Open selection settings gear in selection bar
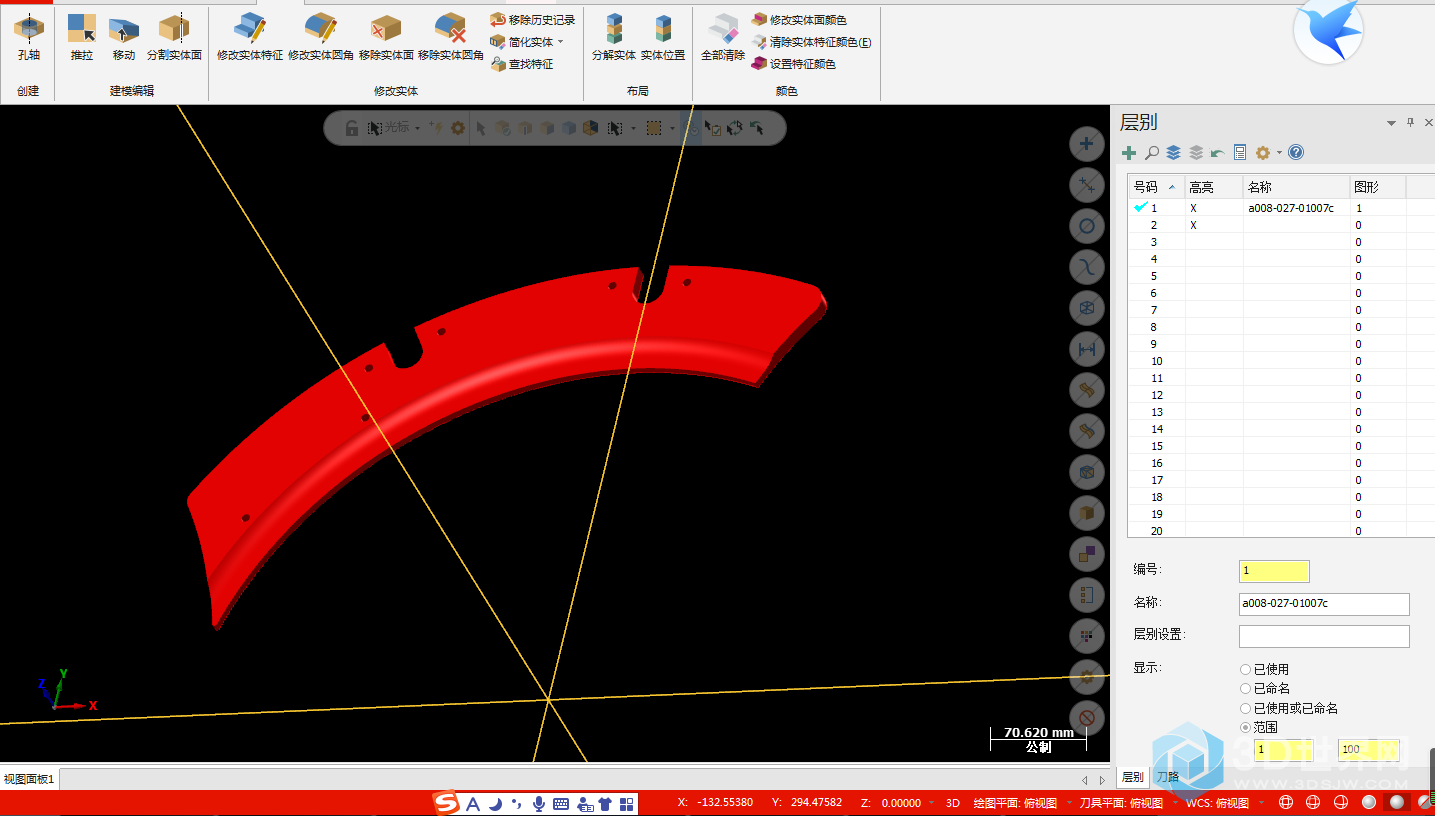This screenshot has width=1435, height=816. click(458, 128)
